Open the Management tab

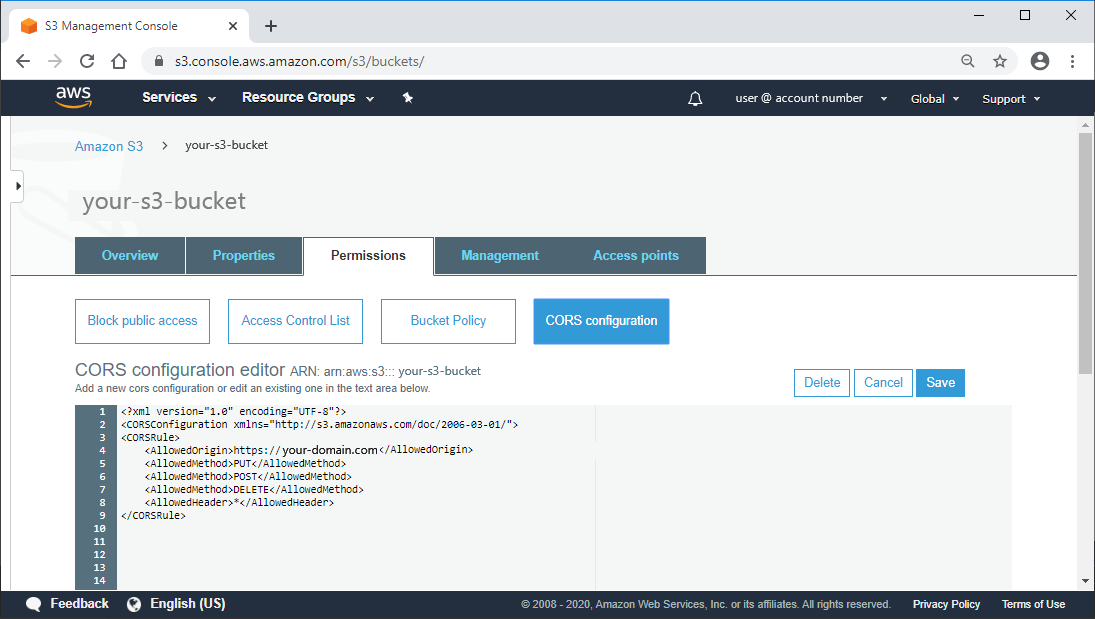pyautogui.click(x=500, y=256)
